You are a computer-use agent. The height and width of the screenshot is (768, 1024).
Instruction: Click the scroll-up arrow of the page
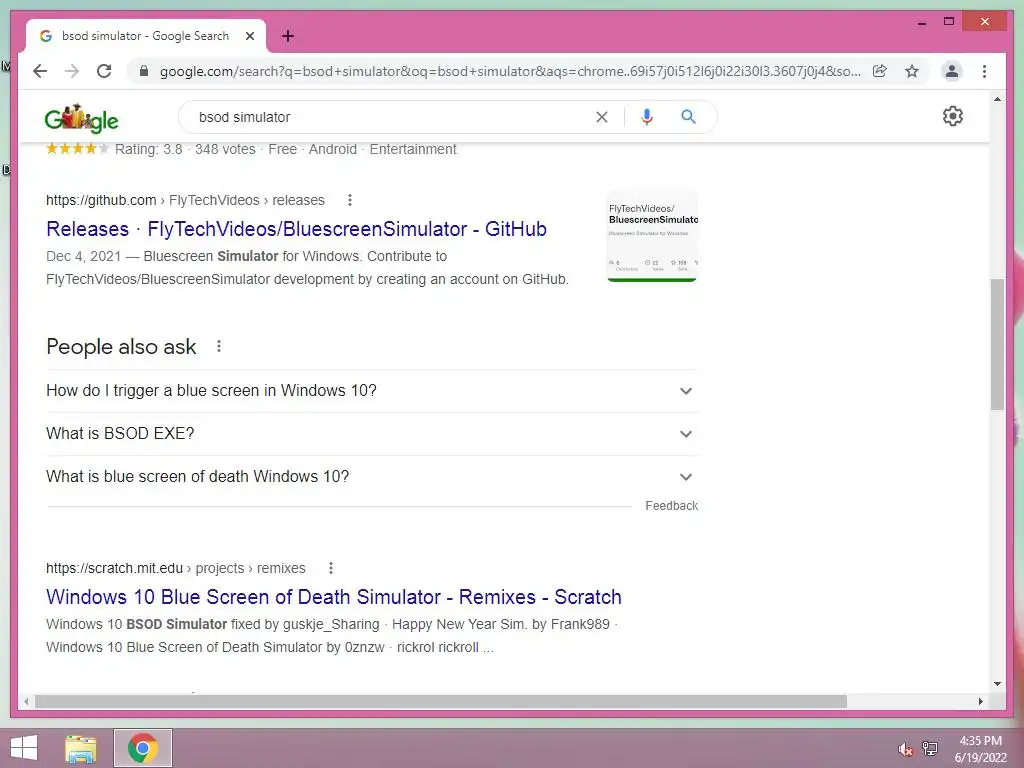tap(997, 99)
